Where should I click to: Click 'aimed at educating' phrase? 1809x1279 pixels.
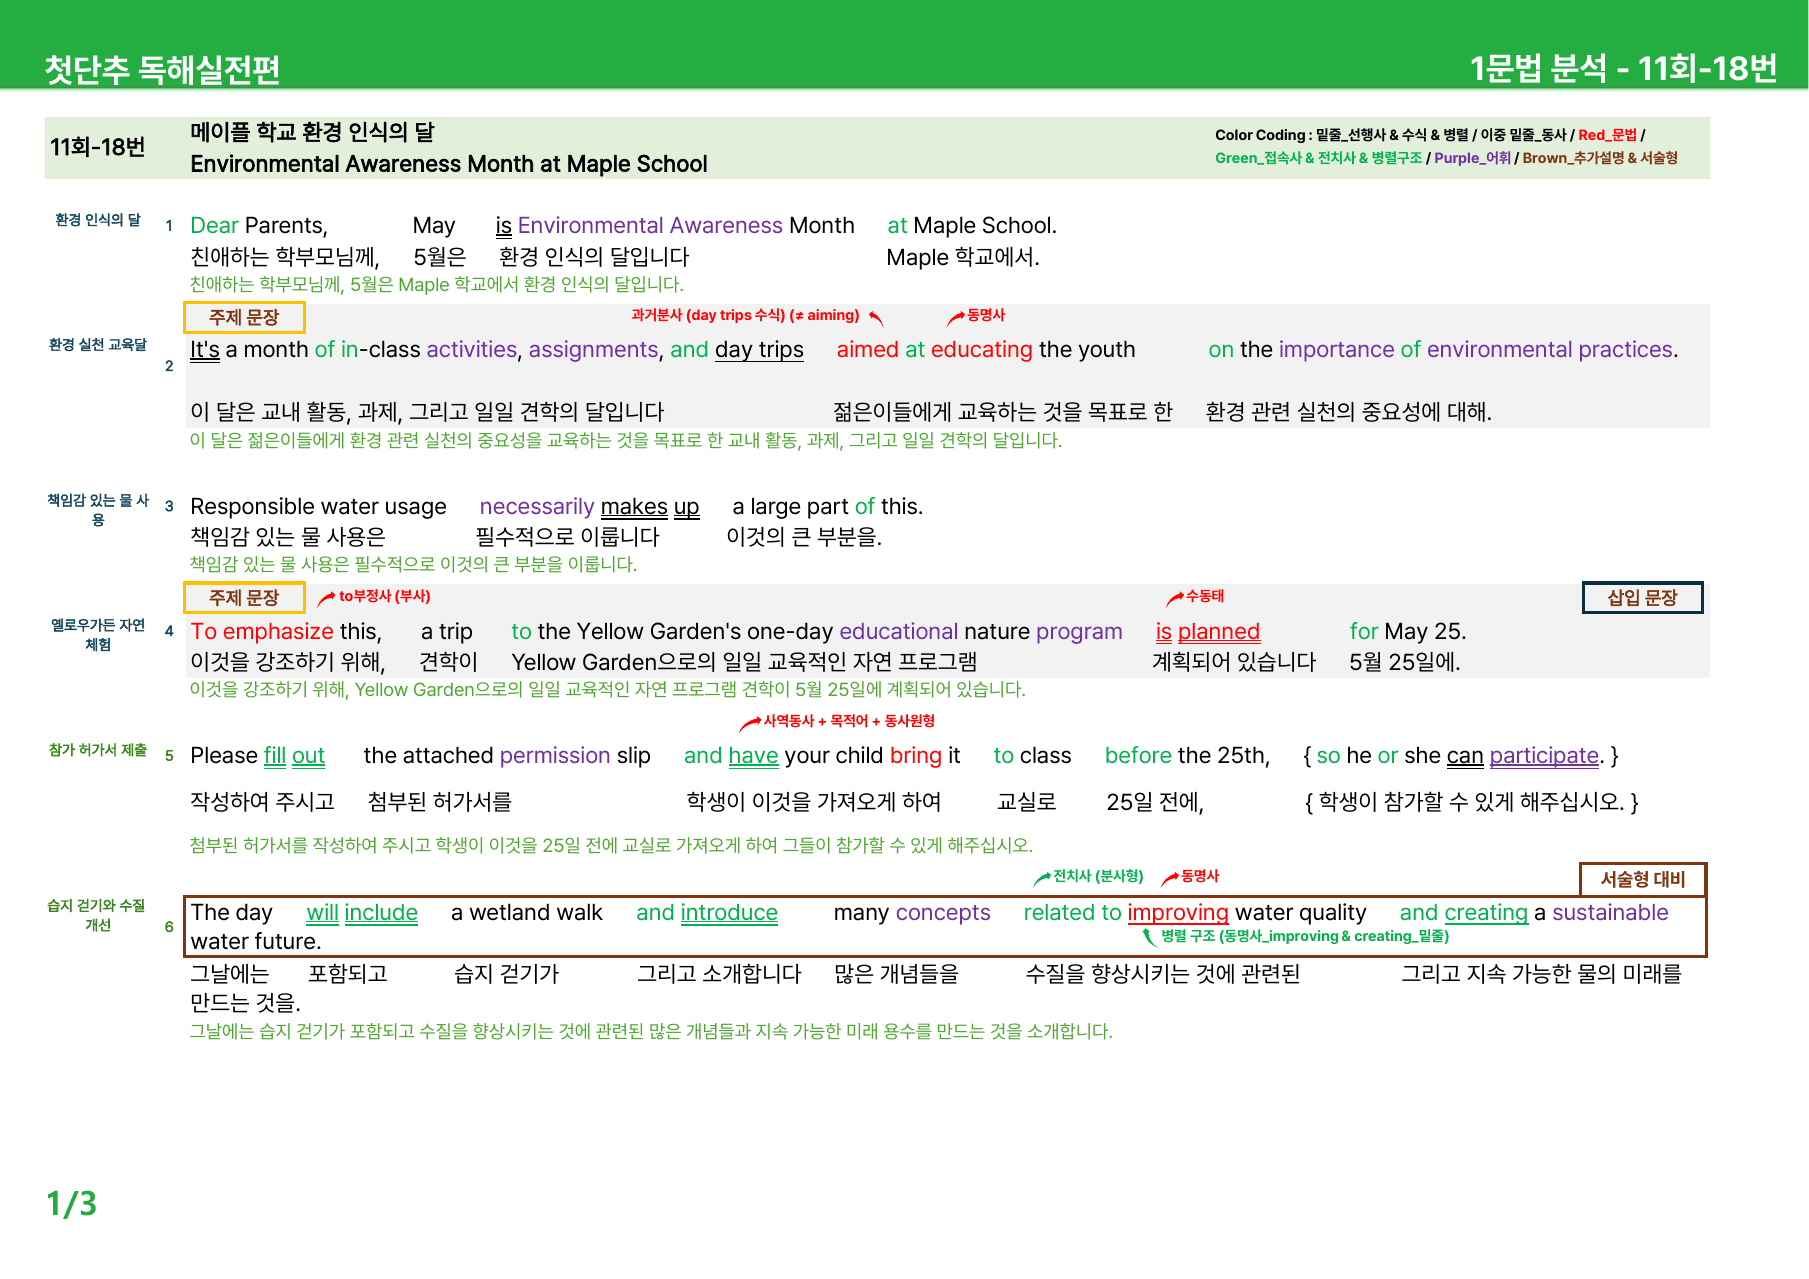[935, 350]
